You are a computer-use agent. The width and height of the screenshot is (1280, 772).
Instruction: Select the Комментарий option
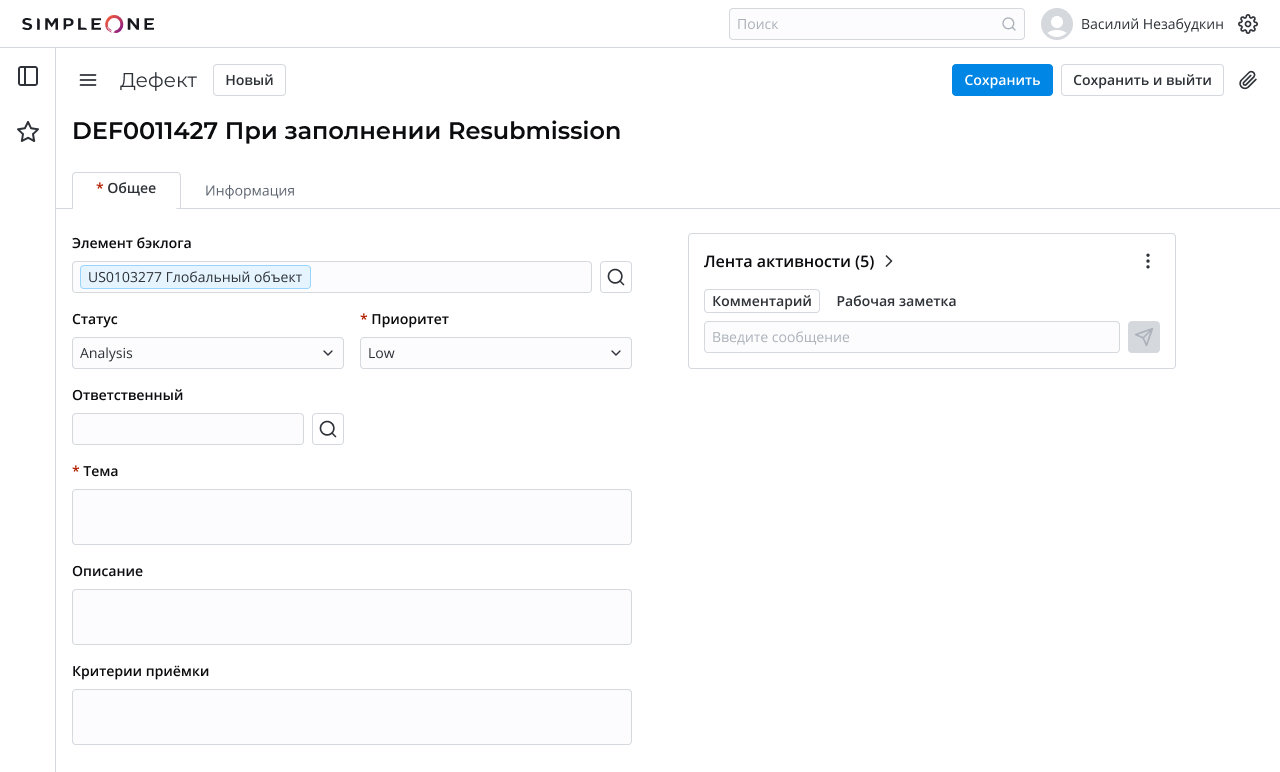(x=762, y=301)
